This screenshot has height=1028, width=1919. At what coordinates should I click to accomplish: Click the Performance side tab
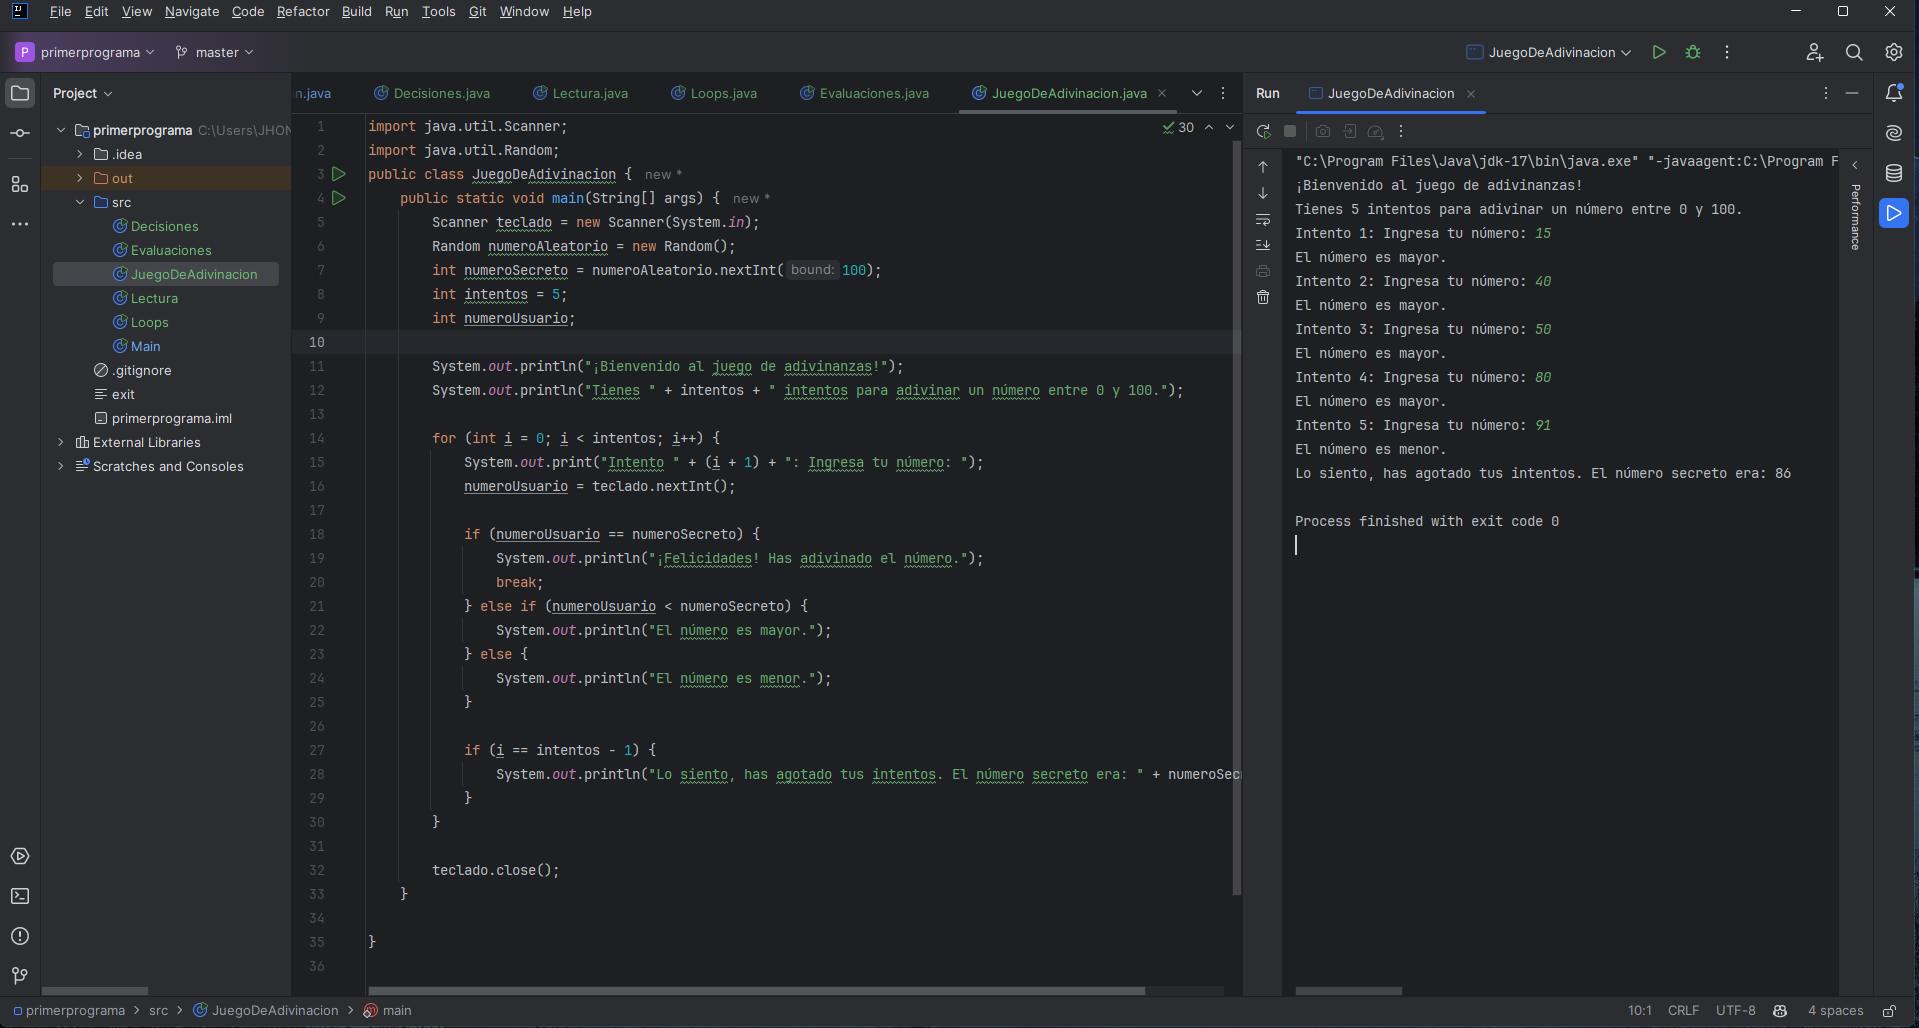click(1855, 217)
